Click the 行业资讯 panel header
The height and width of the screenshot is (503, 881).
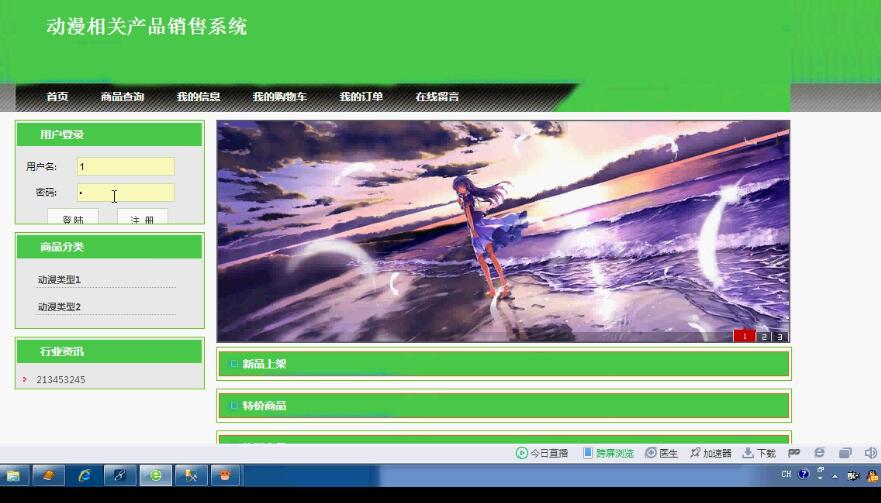pos(110,351)
